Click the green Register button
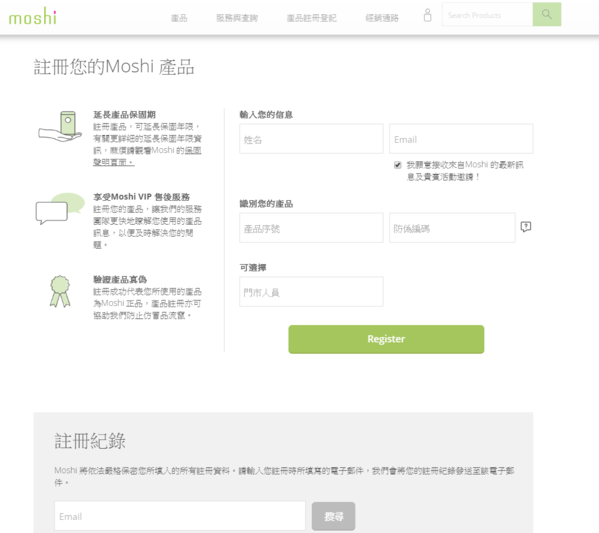This screenshot has height=533, width=599. 386,339
